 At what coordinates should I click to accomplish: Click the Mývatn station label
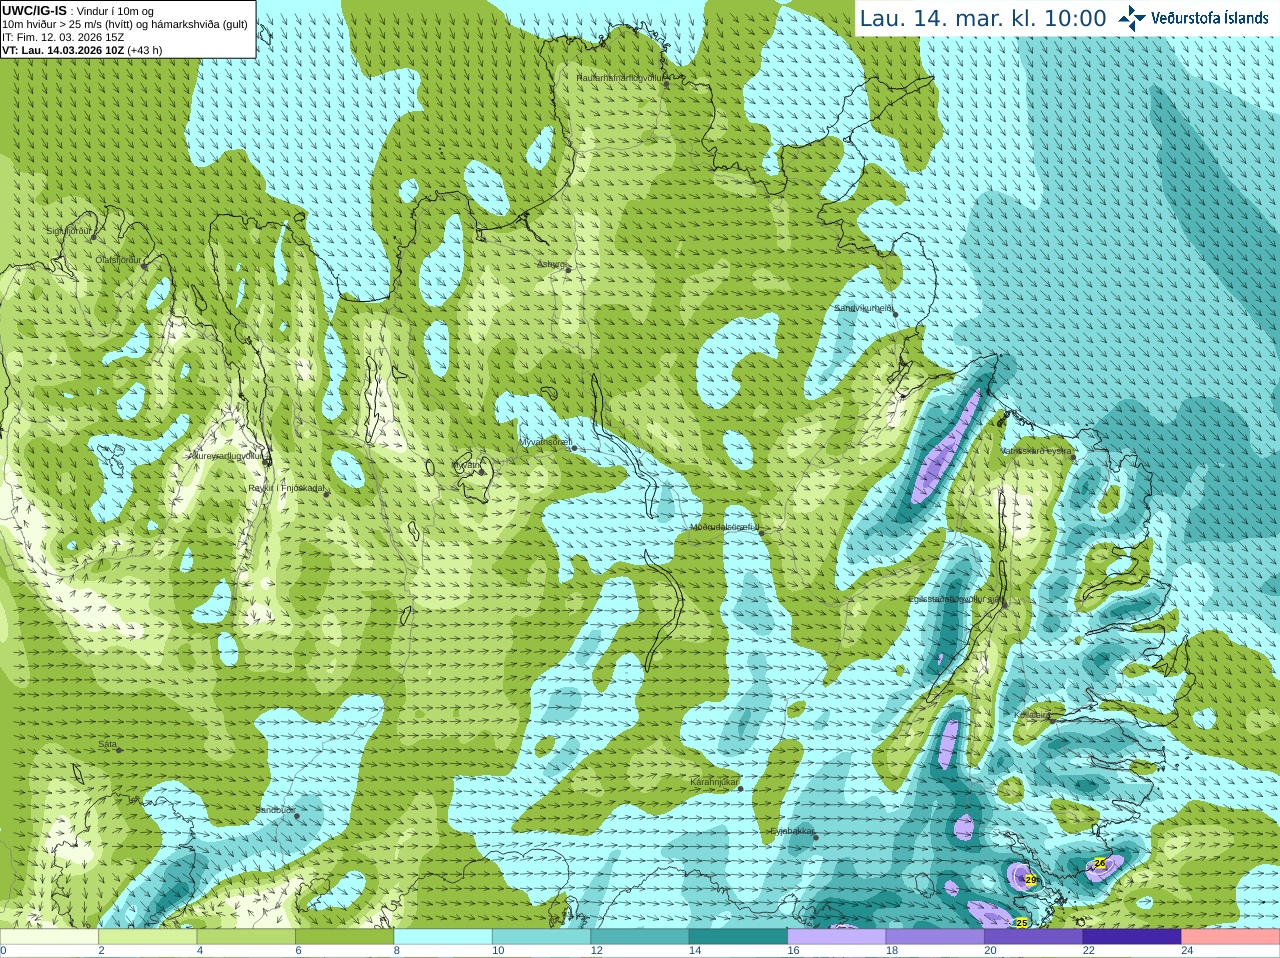(465, 465)
